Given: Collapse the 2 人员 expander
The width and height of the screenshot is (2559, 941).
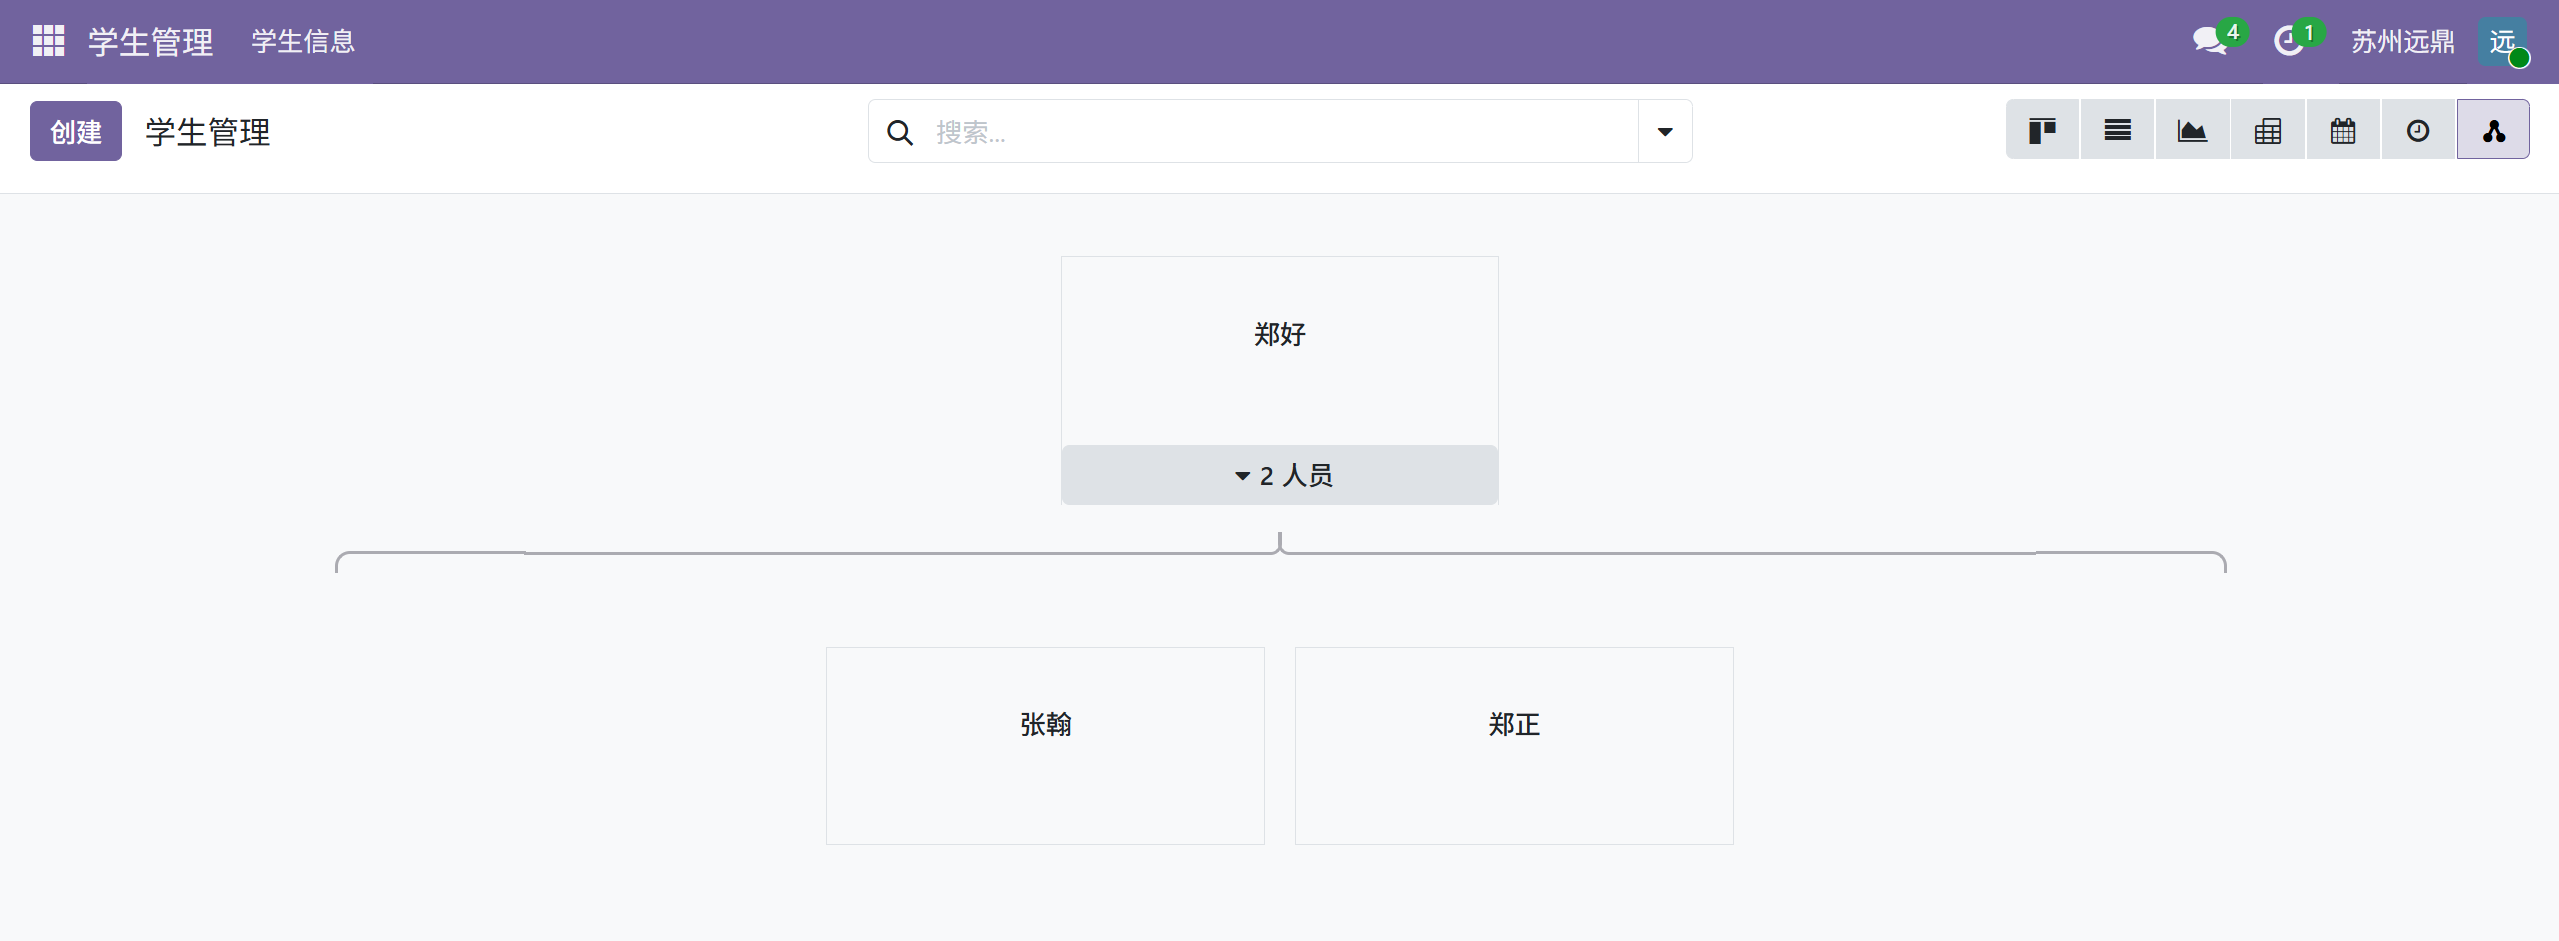Looking at the screenshot, I should coord(1280,475).
